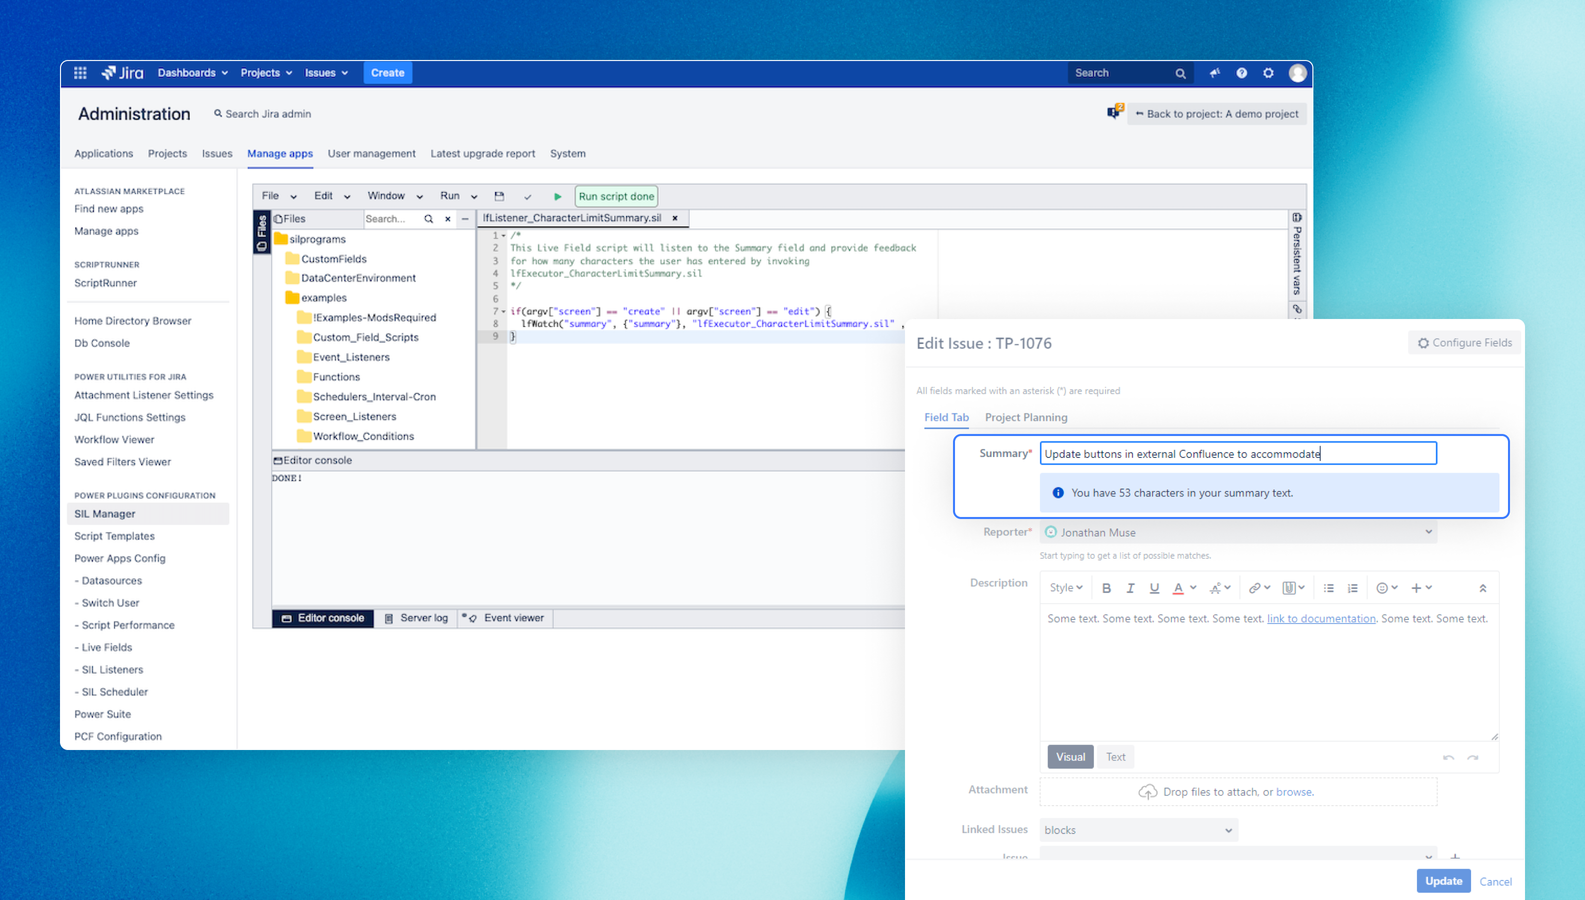Open SIL Manager in sidebar
This screenshot has width=1585, height=900.
(148, 514)
